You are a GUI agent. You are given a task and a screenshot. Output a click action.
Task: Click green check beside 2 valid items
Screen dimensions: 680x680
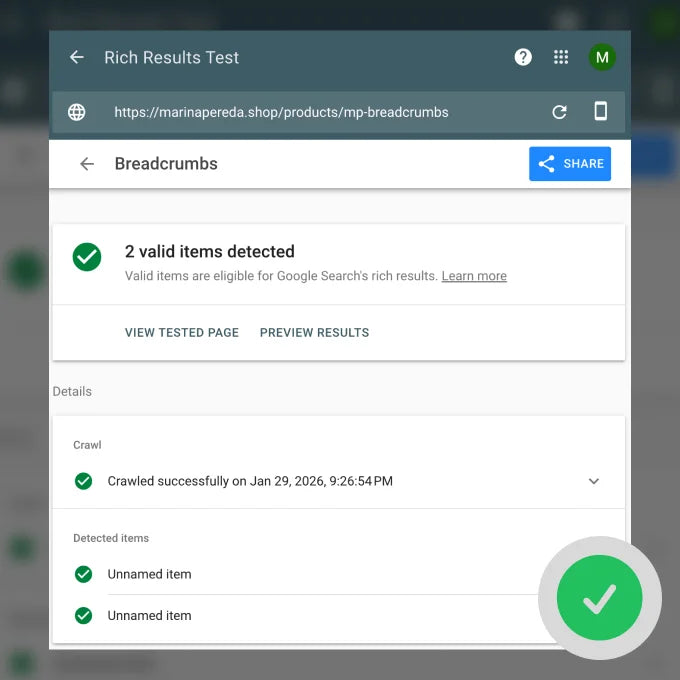87,257
